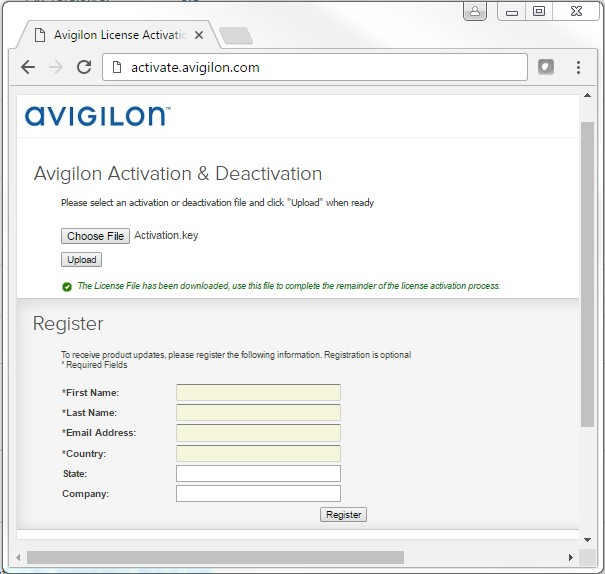Open the Chrome three-dot menu
The image size is (605, 574).
tap(578, 67)
